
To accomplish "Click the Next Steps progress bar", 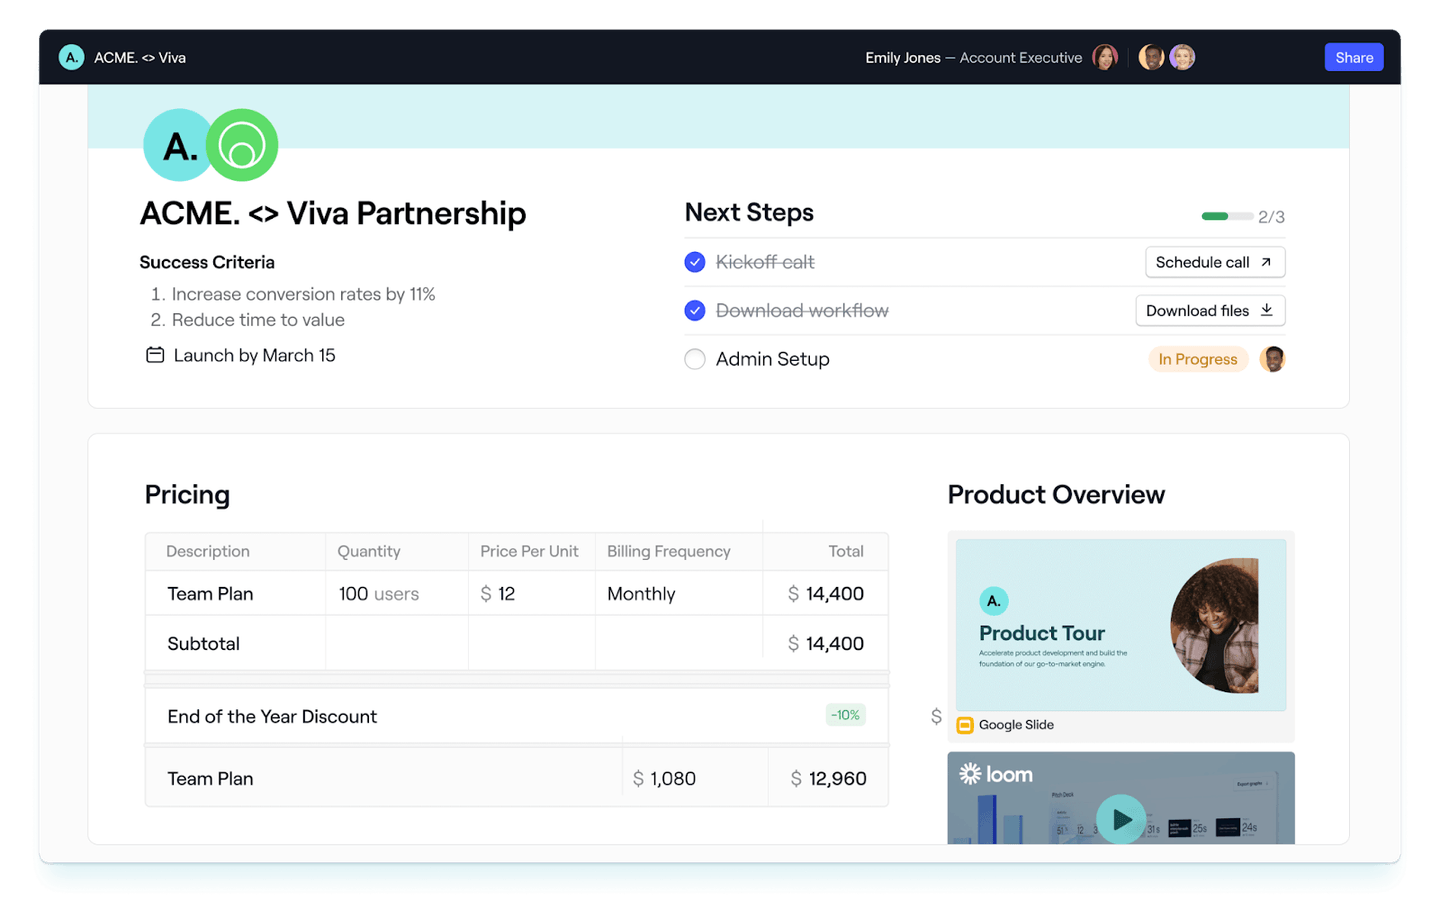I will (1227, 216).
